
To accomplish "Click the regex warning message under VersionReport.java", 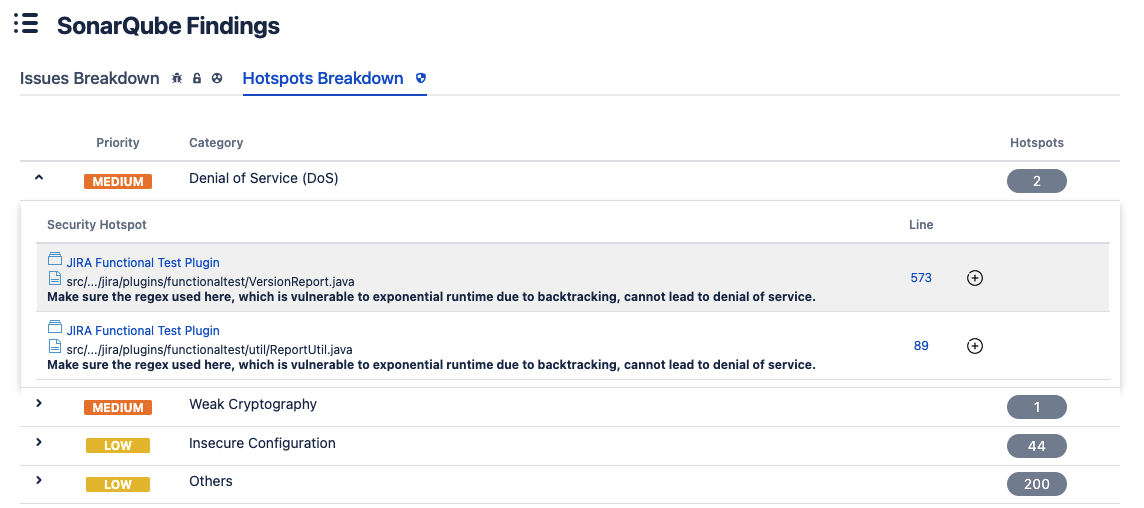I will click(431, 296).
